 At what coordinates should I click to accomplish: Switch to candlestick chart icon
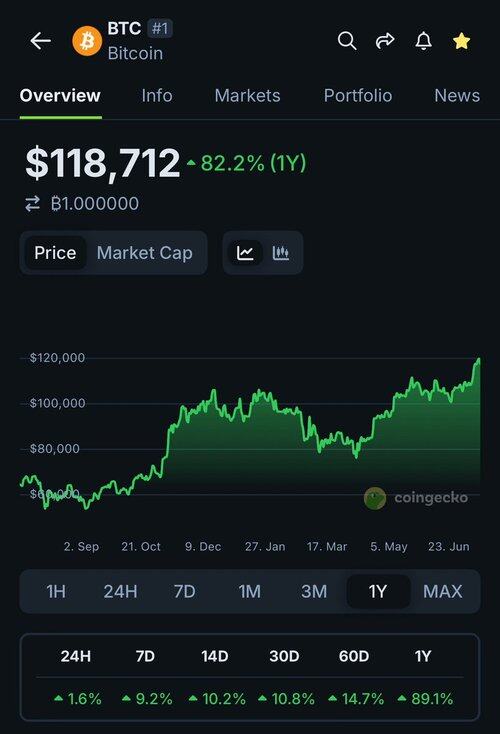click(x=280, y=253)
